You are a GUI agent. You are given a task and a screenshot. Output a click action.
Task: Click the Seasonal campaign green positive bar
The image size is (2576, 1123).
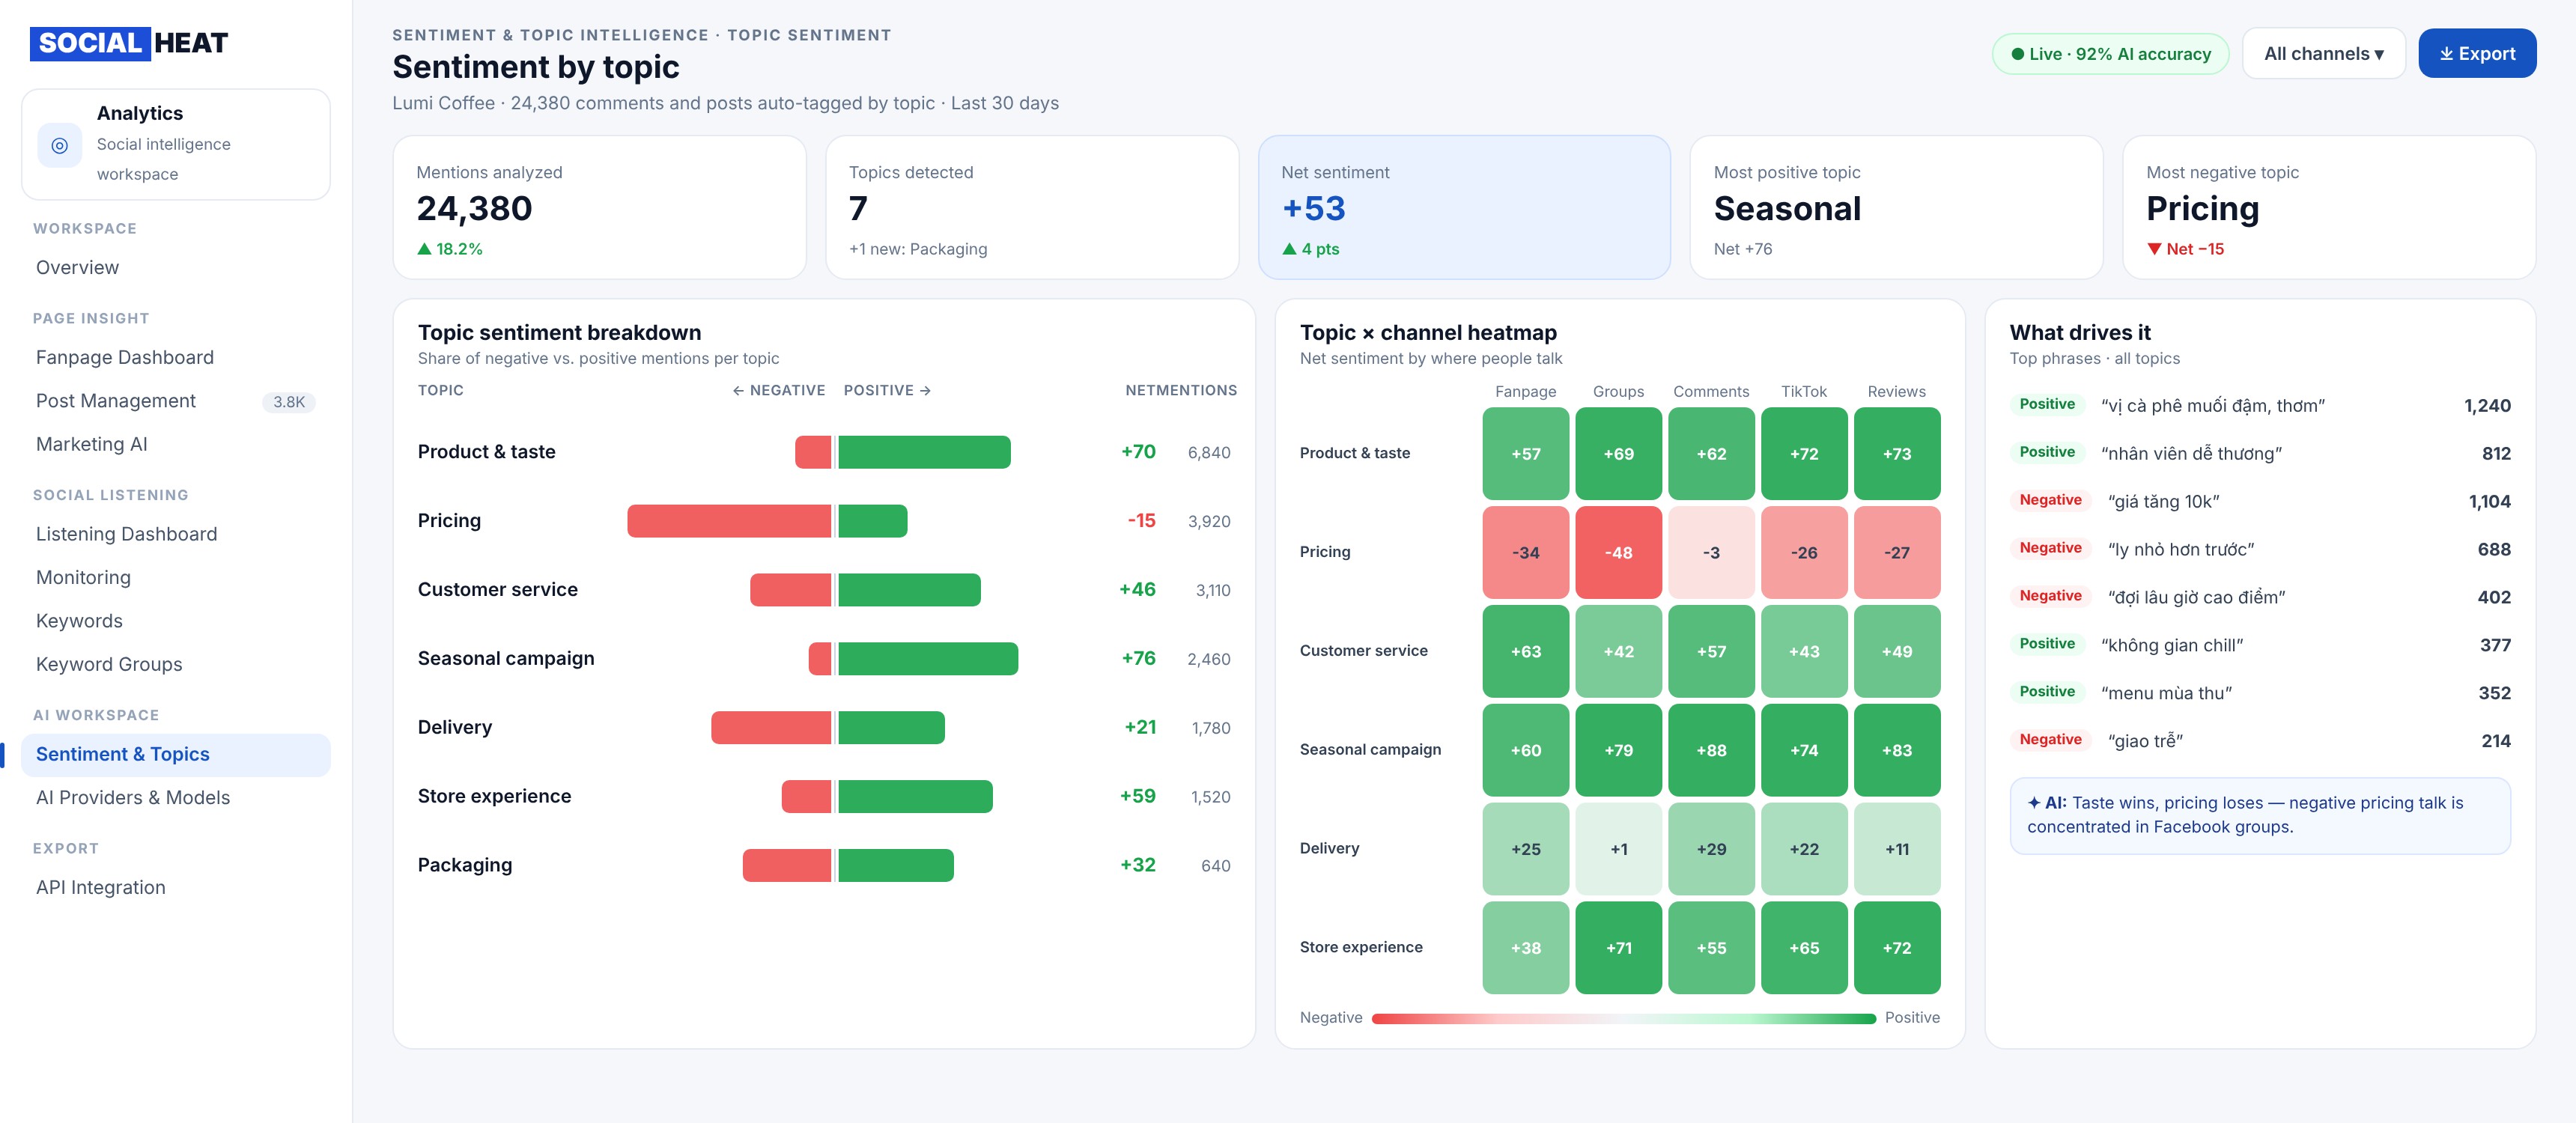click(x=928, y=659)
